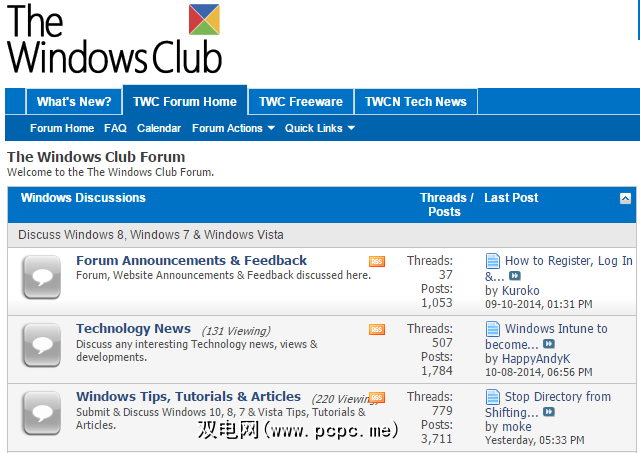This screenshot has width=640, height=453.
Task: Click threads count '507'
Action: pyautogui.click(x=442, y=343)
